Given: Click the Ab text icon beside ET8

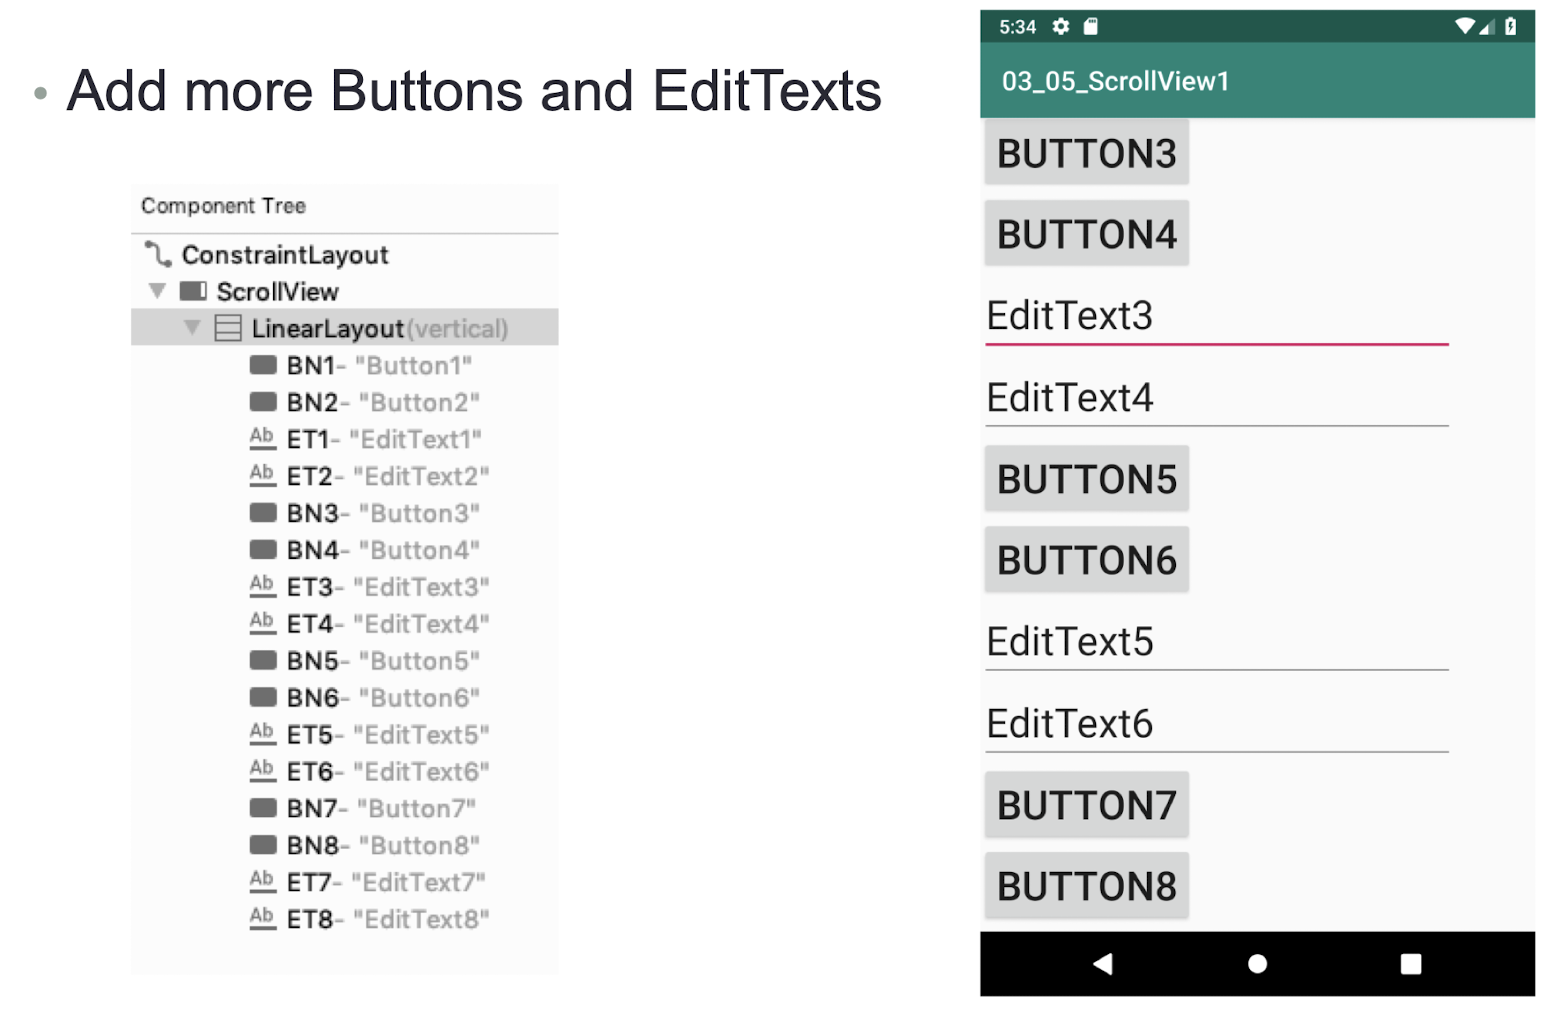Looking at the screenshot, I should pos(262,918).
